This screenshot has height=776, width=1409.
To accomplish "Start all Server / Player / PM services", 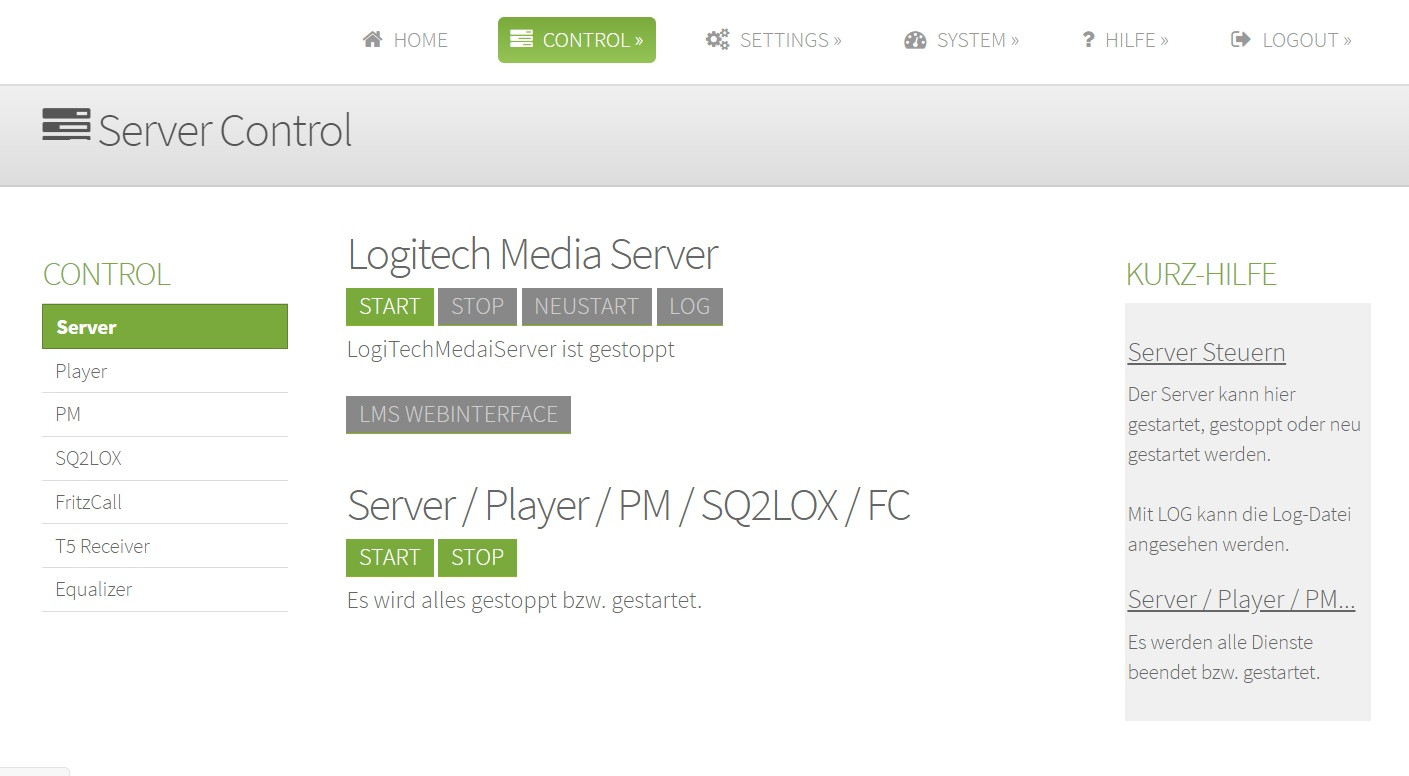I will (x=389, y=558).
